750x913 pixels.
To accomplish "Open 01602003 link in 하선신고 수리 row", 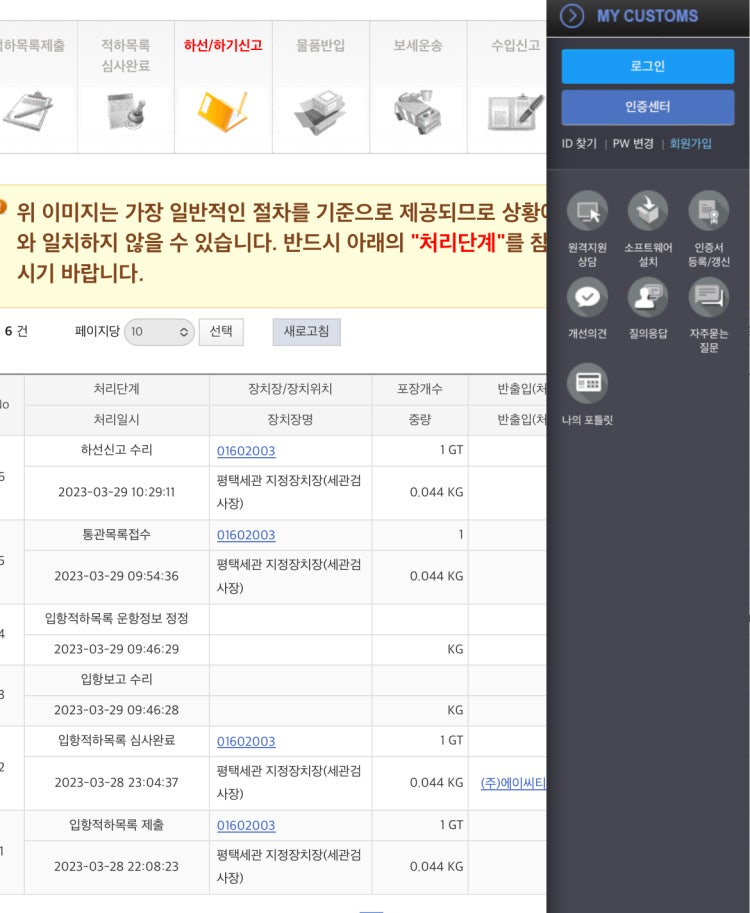I will tap(246, 451).
